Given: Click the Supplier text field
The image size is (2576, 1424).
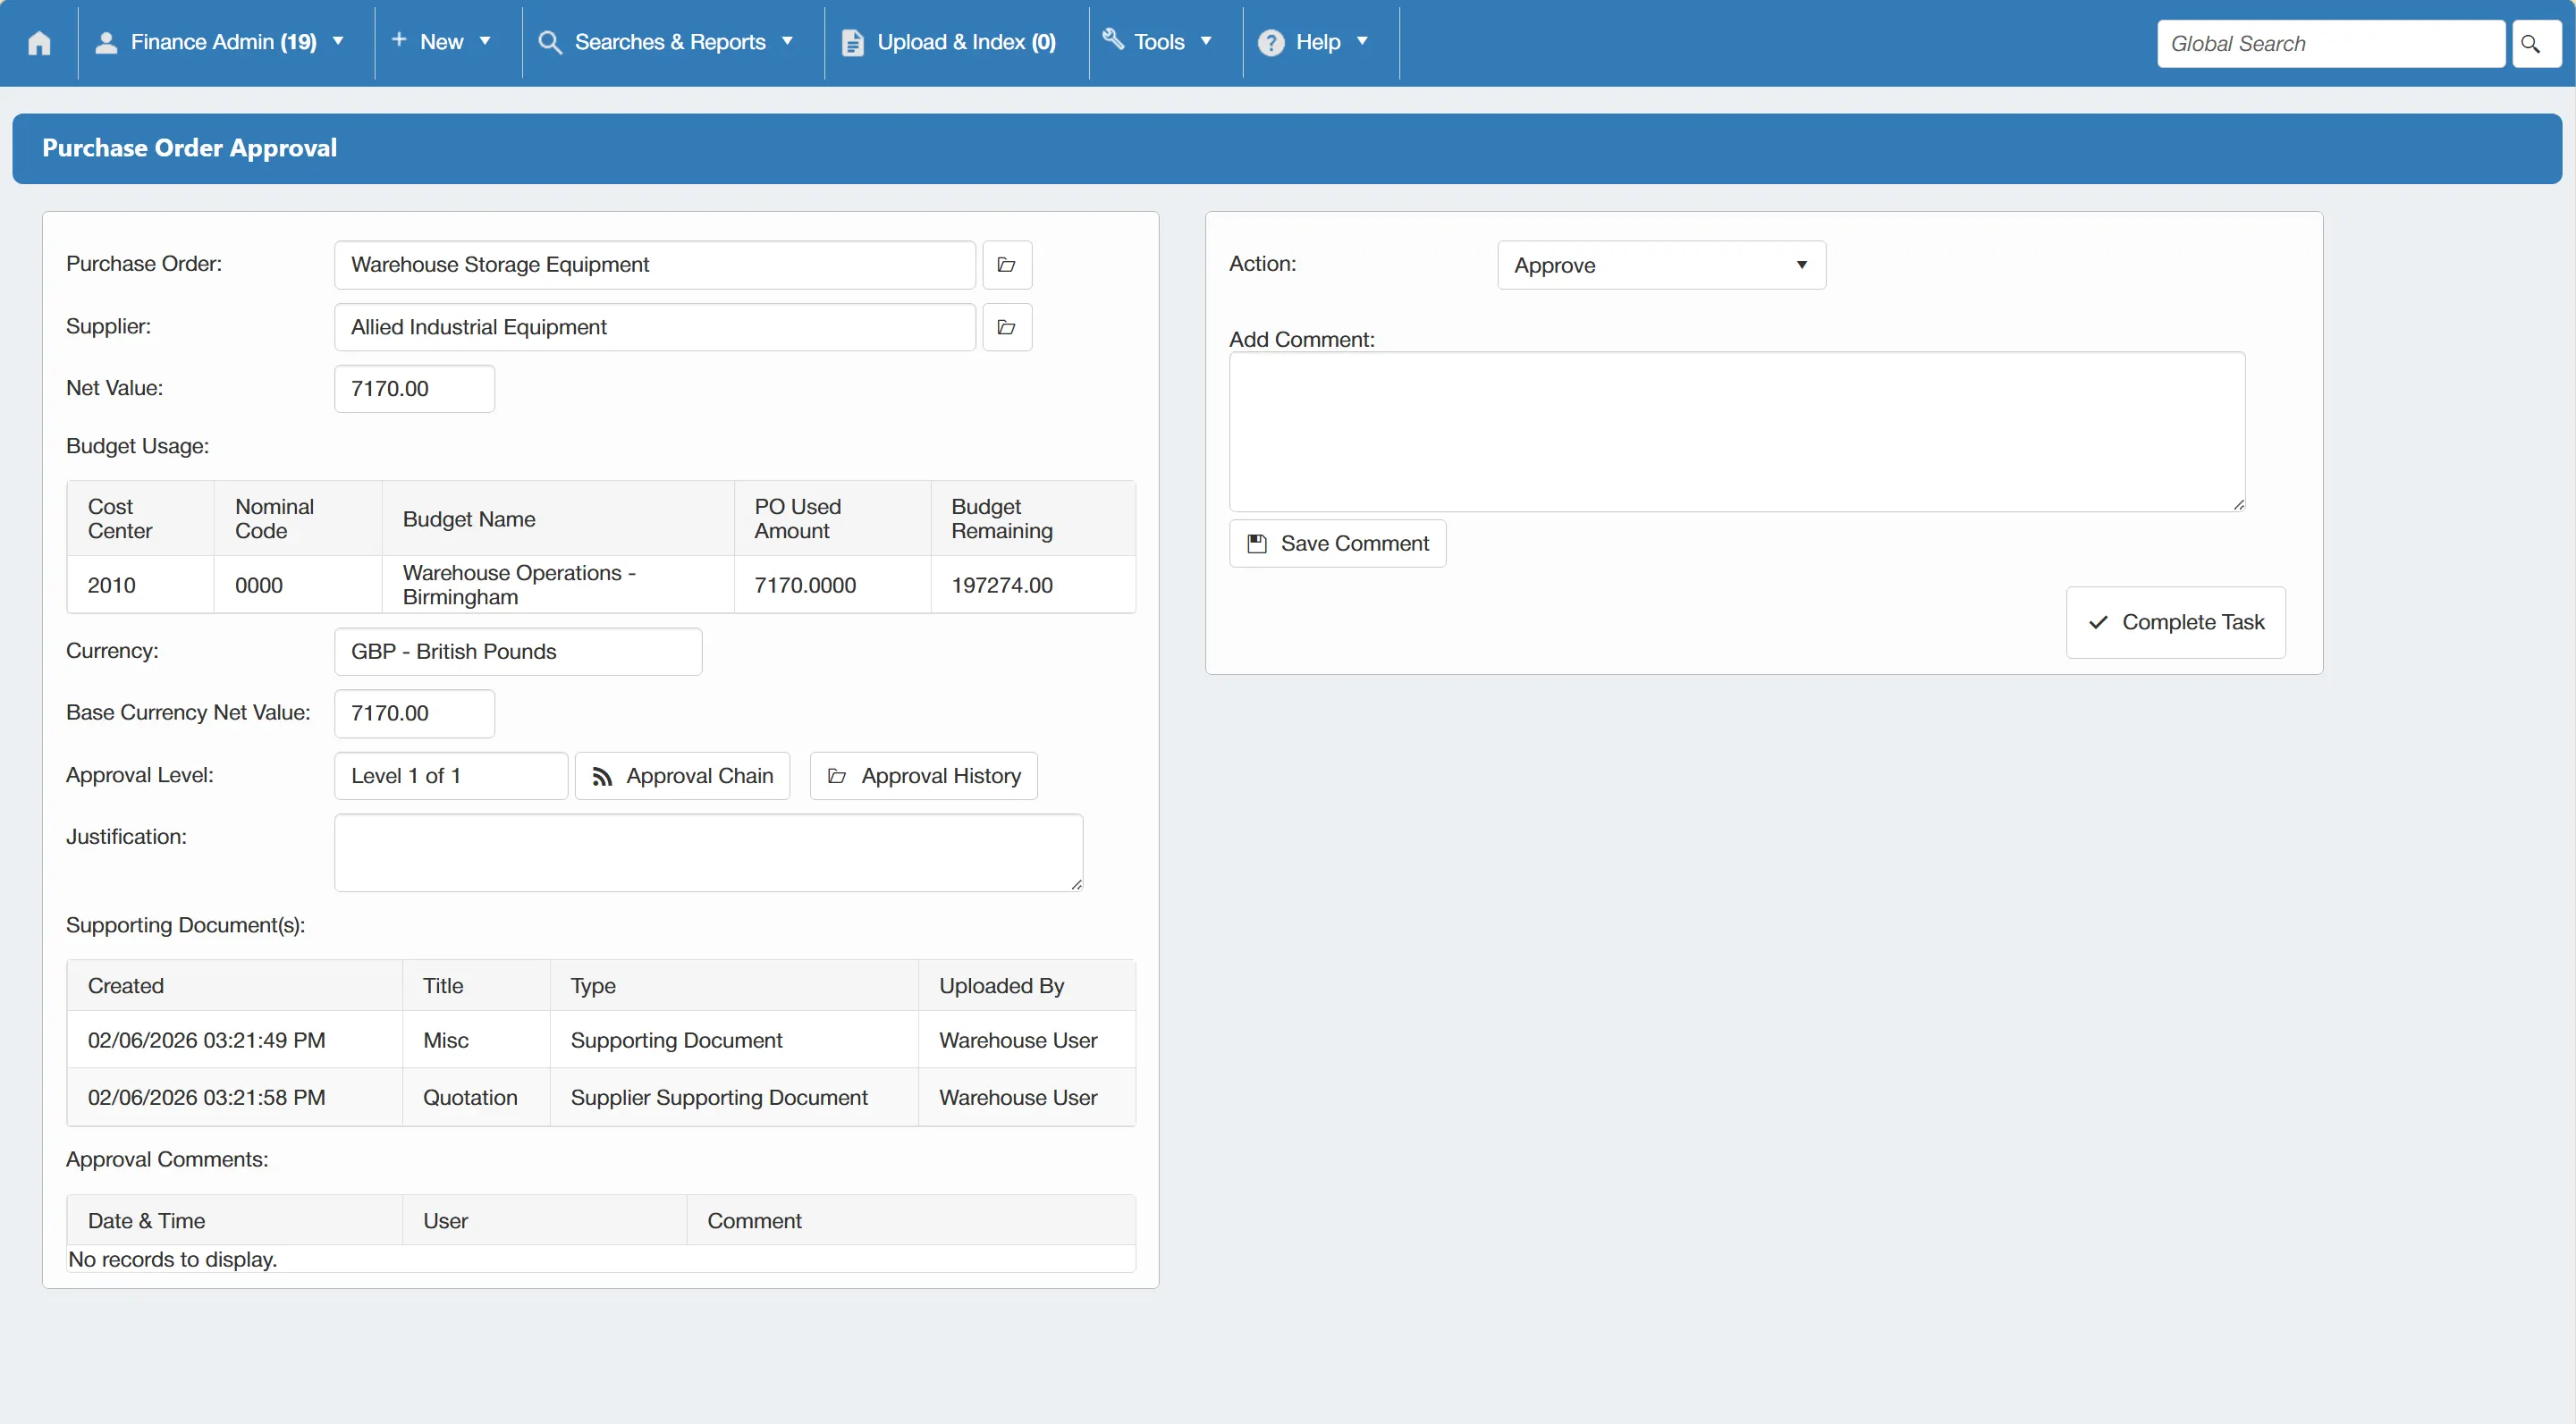Looking at the screenshot, I should 654,327.
